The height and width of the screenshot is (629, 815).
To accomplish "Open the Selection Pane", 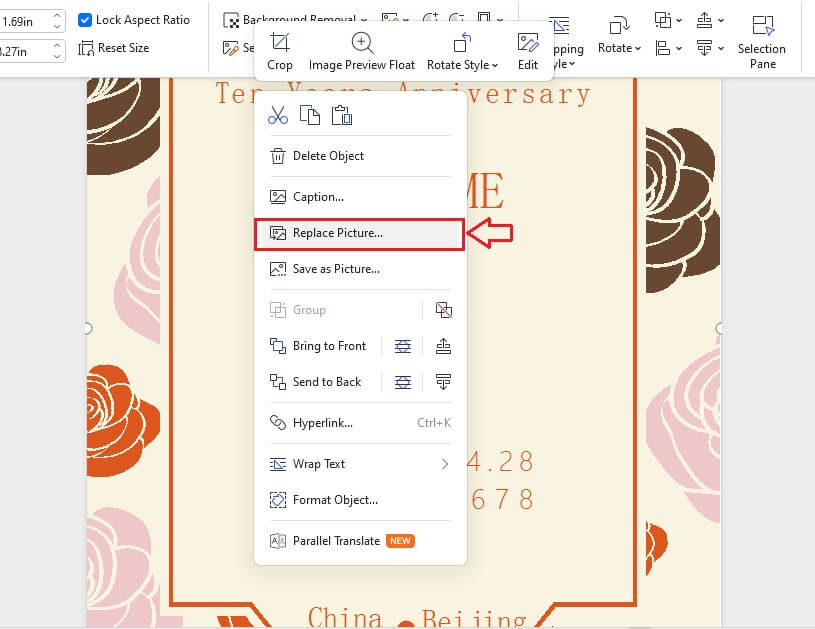I will pos(762,42).
